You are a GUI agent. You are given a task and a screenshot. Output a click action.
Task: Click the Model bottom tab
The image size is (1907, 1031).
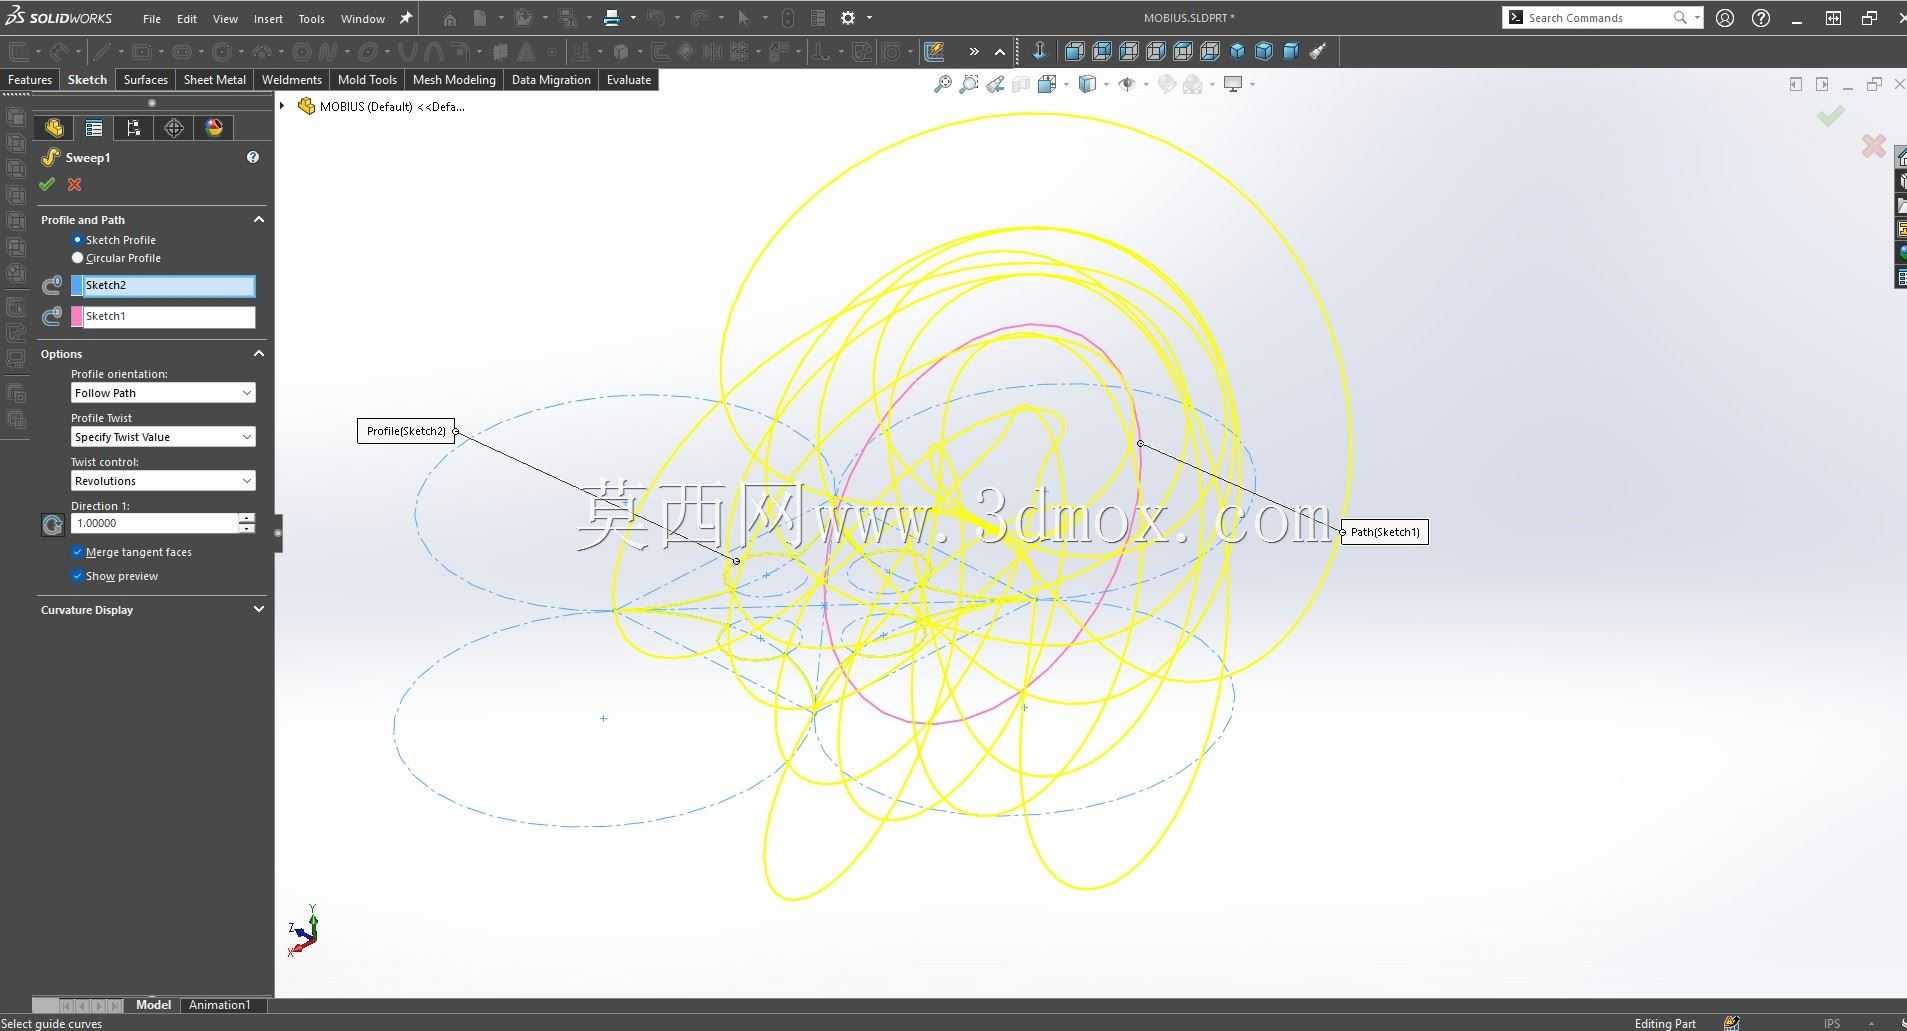click(153, 1005)
